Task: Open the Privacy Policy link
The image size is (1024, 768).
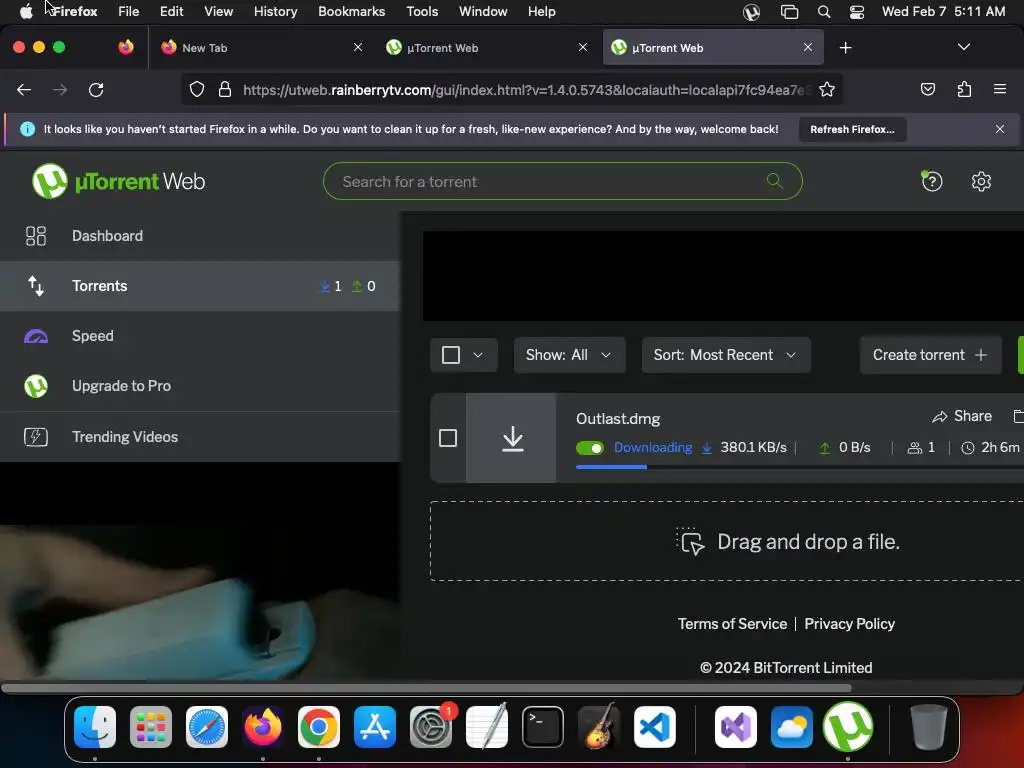Action: click(x=849, y=624)
